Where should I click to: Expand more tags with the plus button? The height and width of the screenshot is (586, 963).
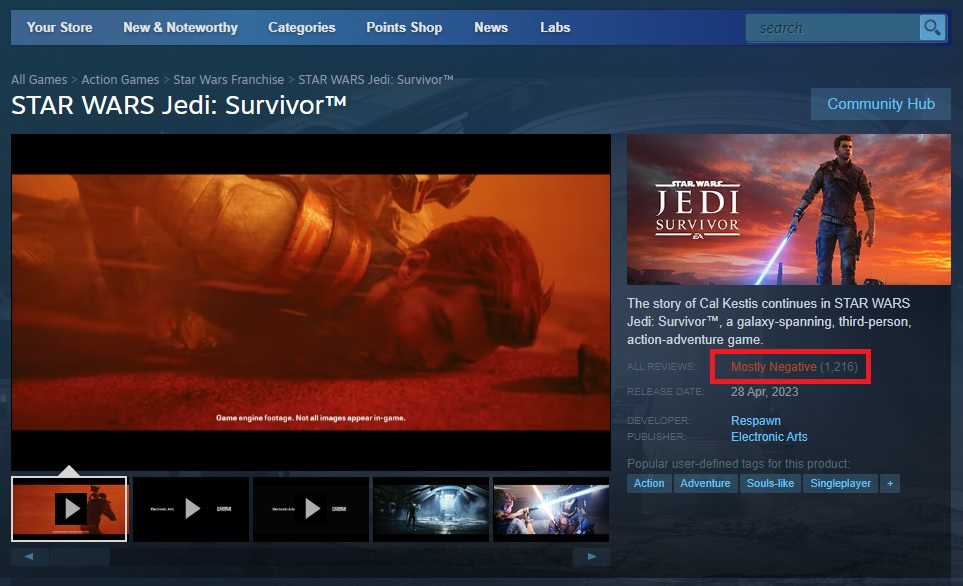coord(890,483)
